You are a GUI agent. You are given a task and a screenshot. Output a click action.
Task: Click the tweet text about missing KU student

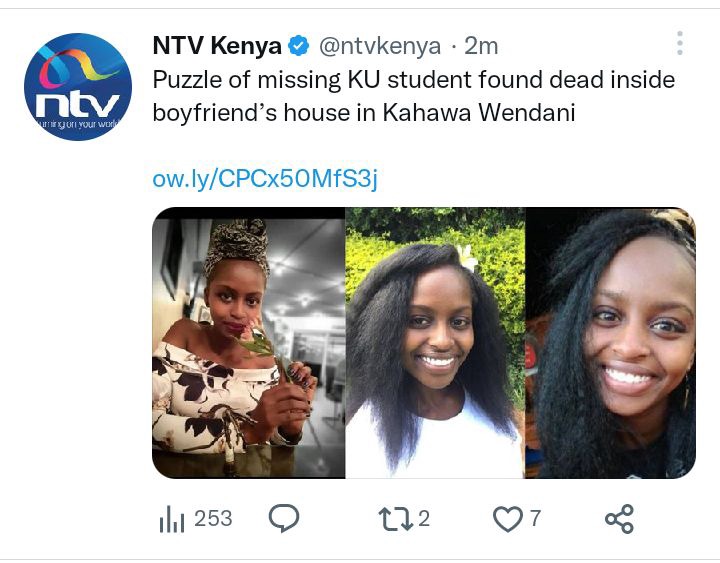414,96
